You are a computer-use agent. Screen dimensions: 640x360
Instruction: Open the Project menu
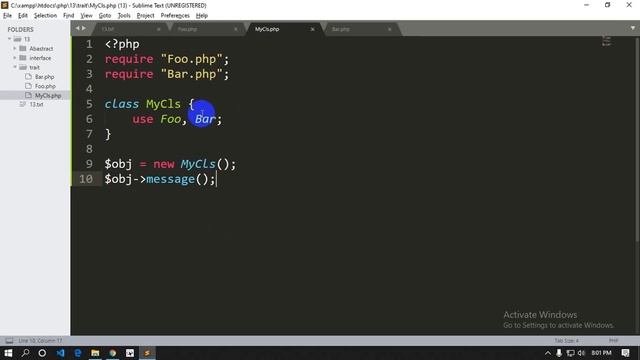click(x=145, y=16)
